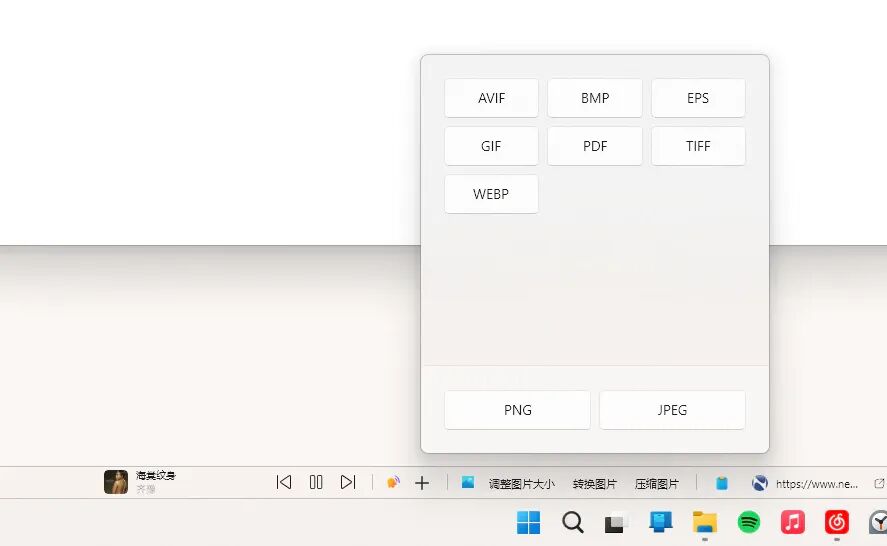This screenshot has height=546, width=887.
Task: Open File Explorer from the taskbar
Action: 705,522
